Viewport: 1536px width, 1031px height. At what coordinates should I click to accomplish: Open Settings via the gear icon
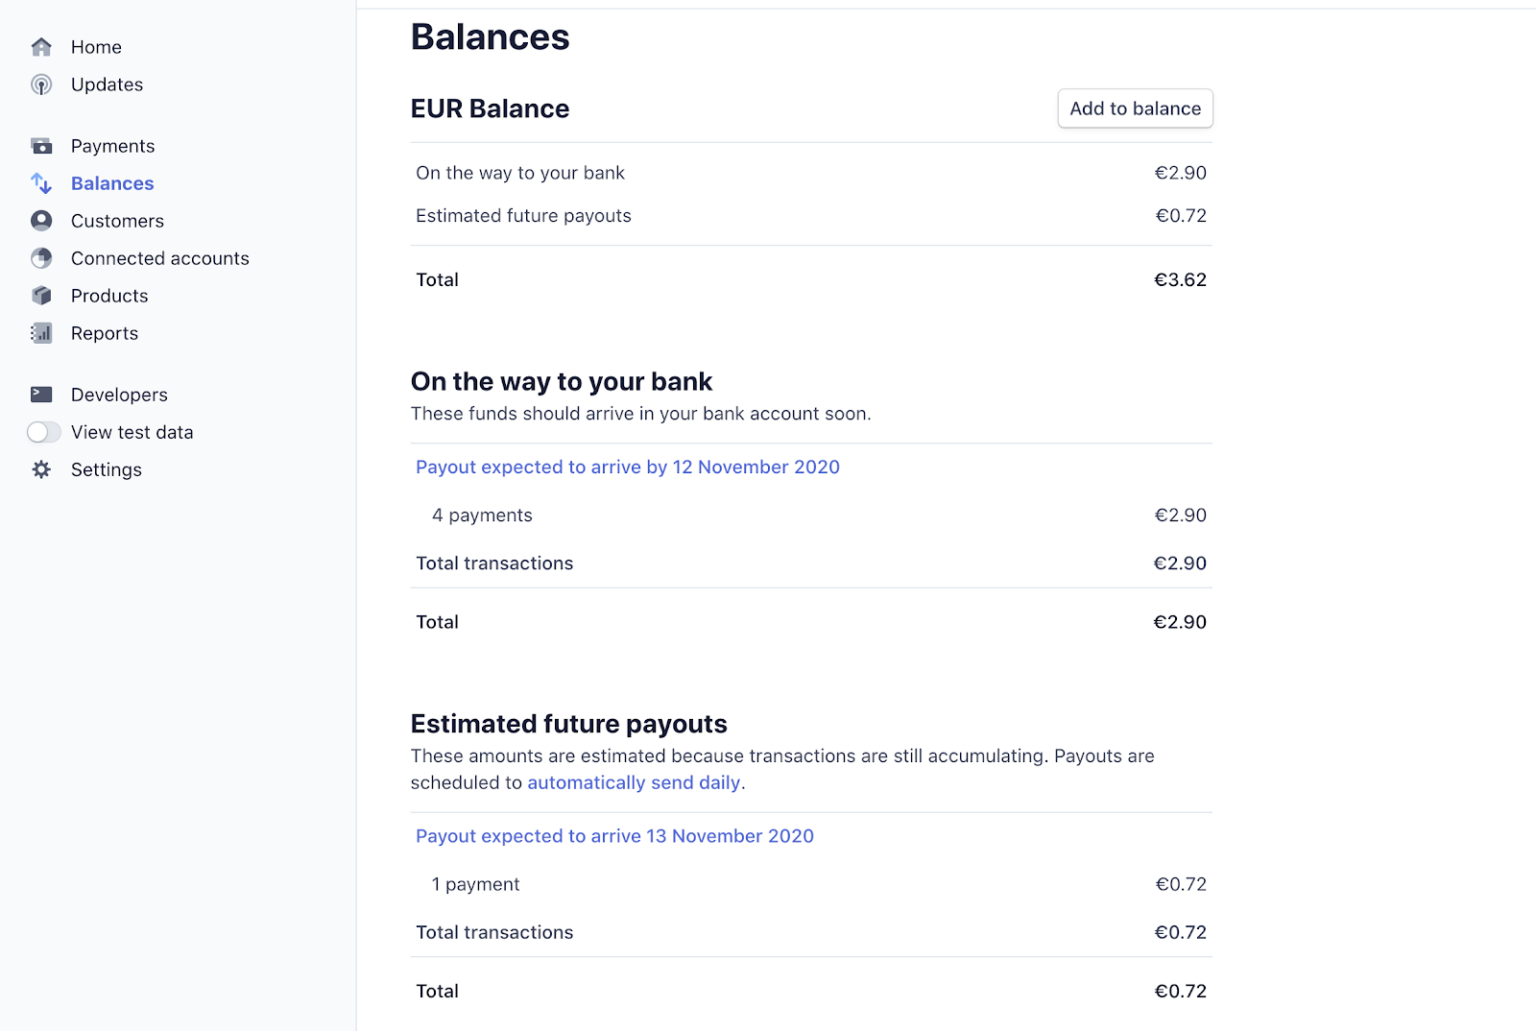(x=41, y=469)
